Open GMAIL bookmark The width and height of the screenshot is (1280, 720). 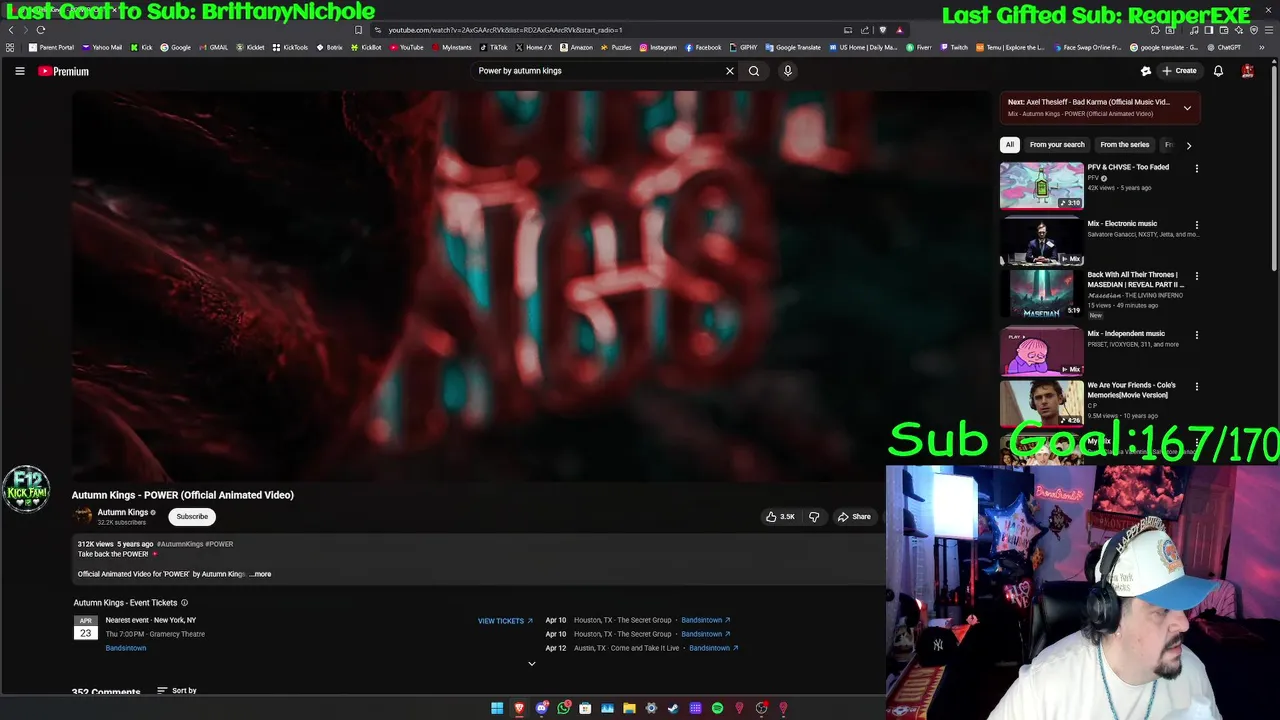pos(214,47)
